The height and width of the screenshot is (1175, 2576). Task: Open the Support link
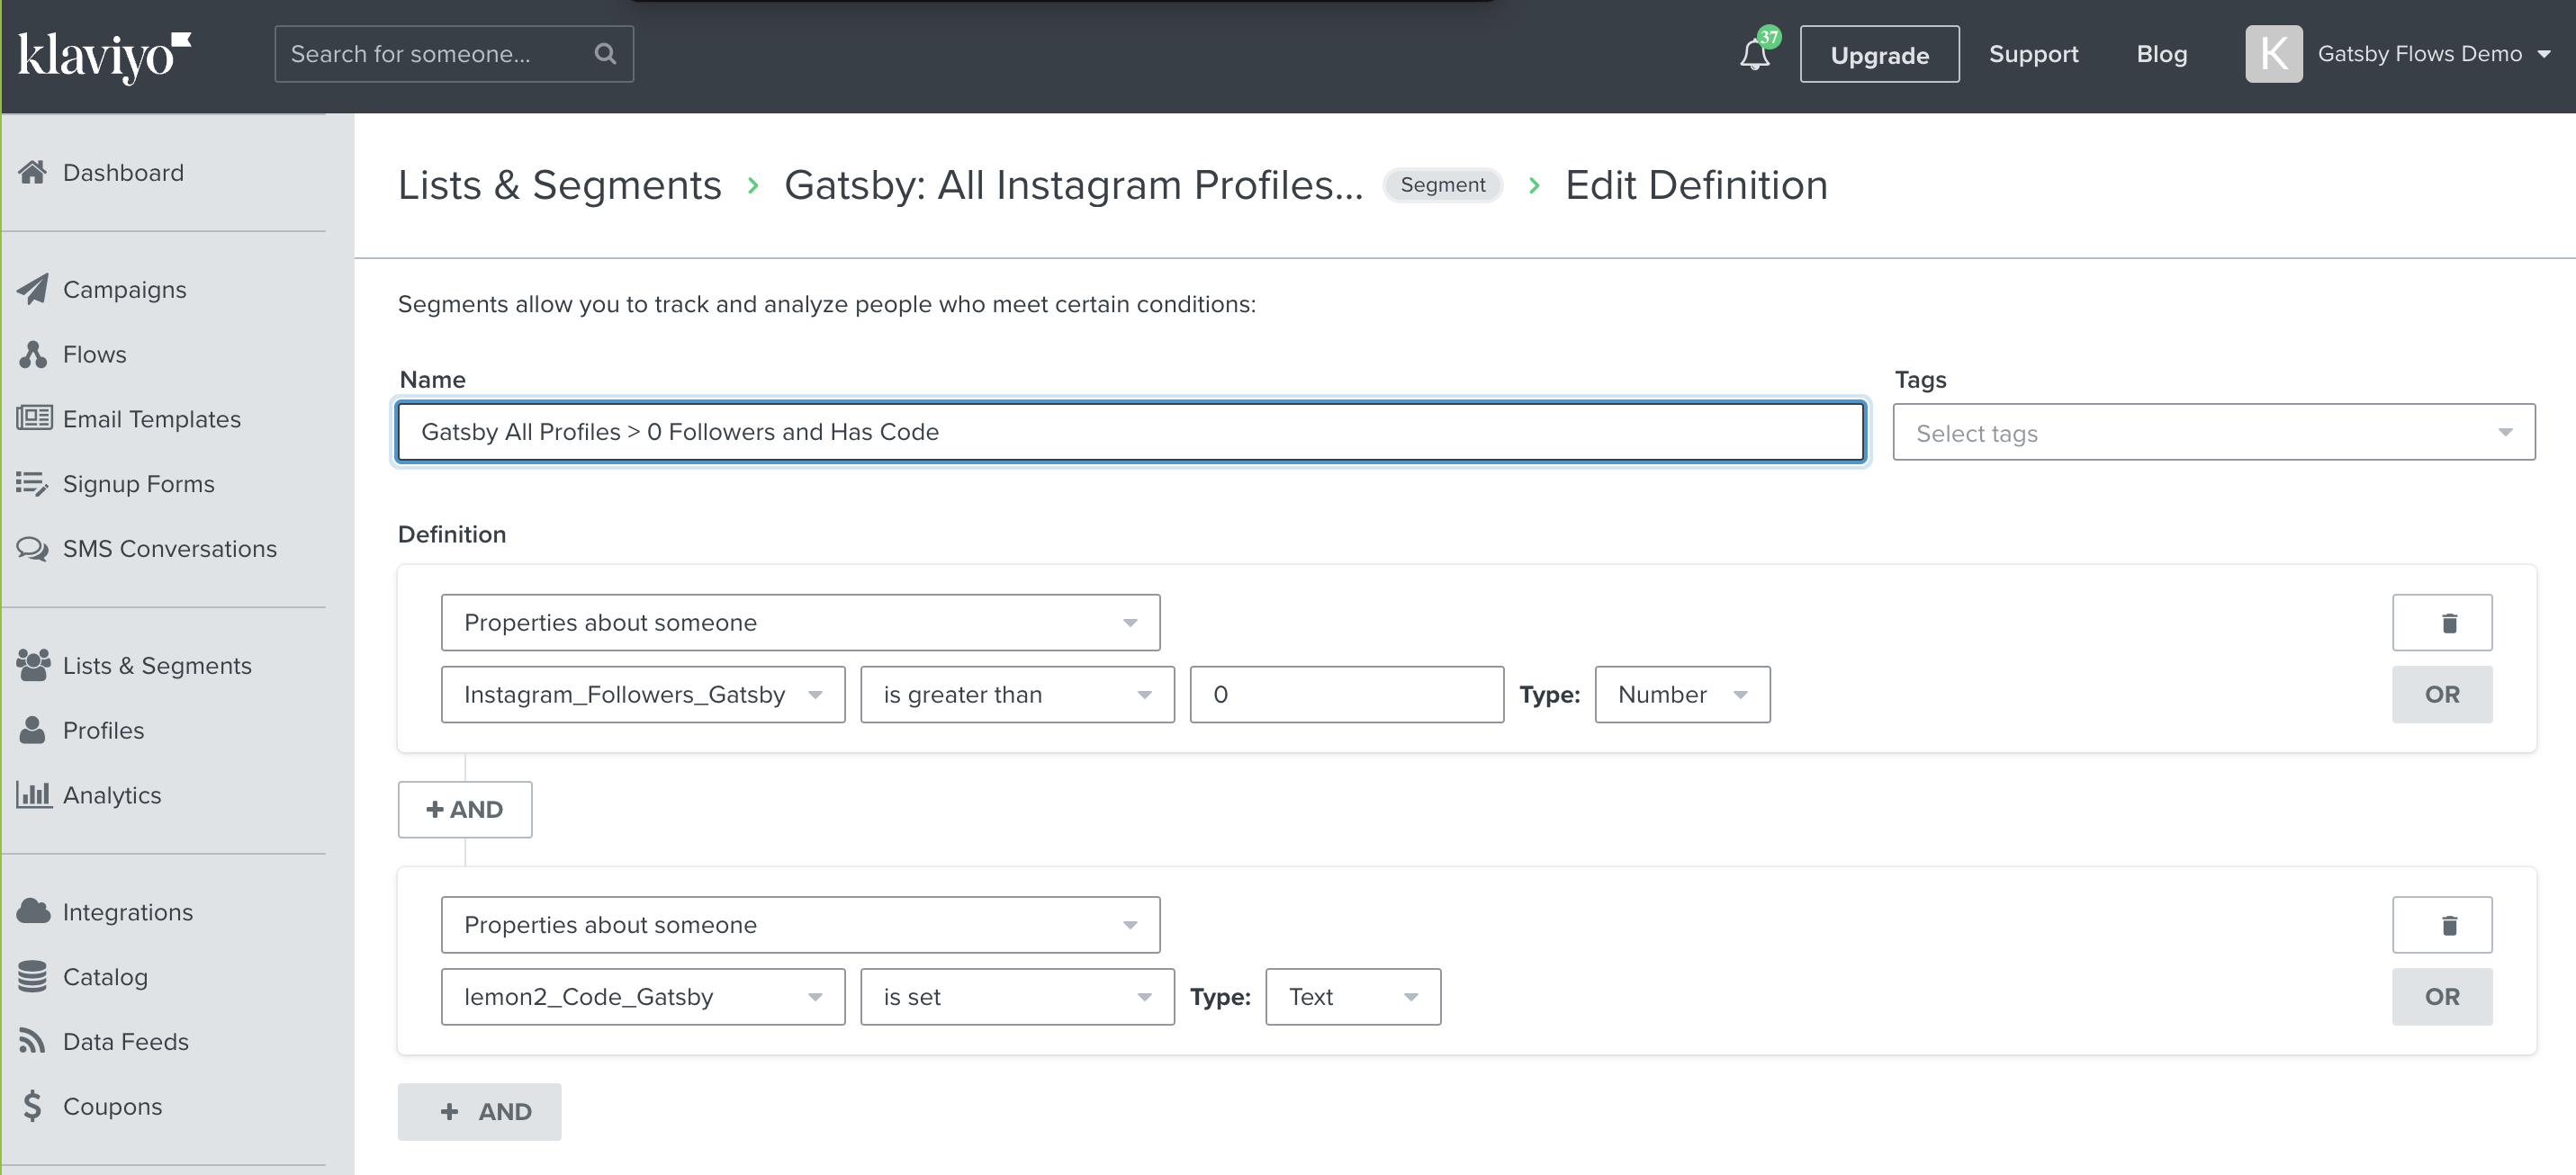tap(2033, 54)
